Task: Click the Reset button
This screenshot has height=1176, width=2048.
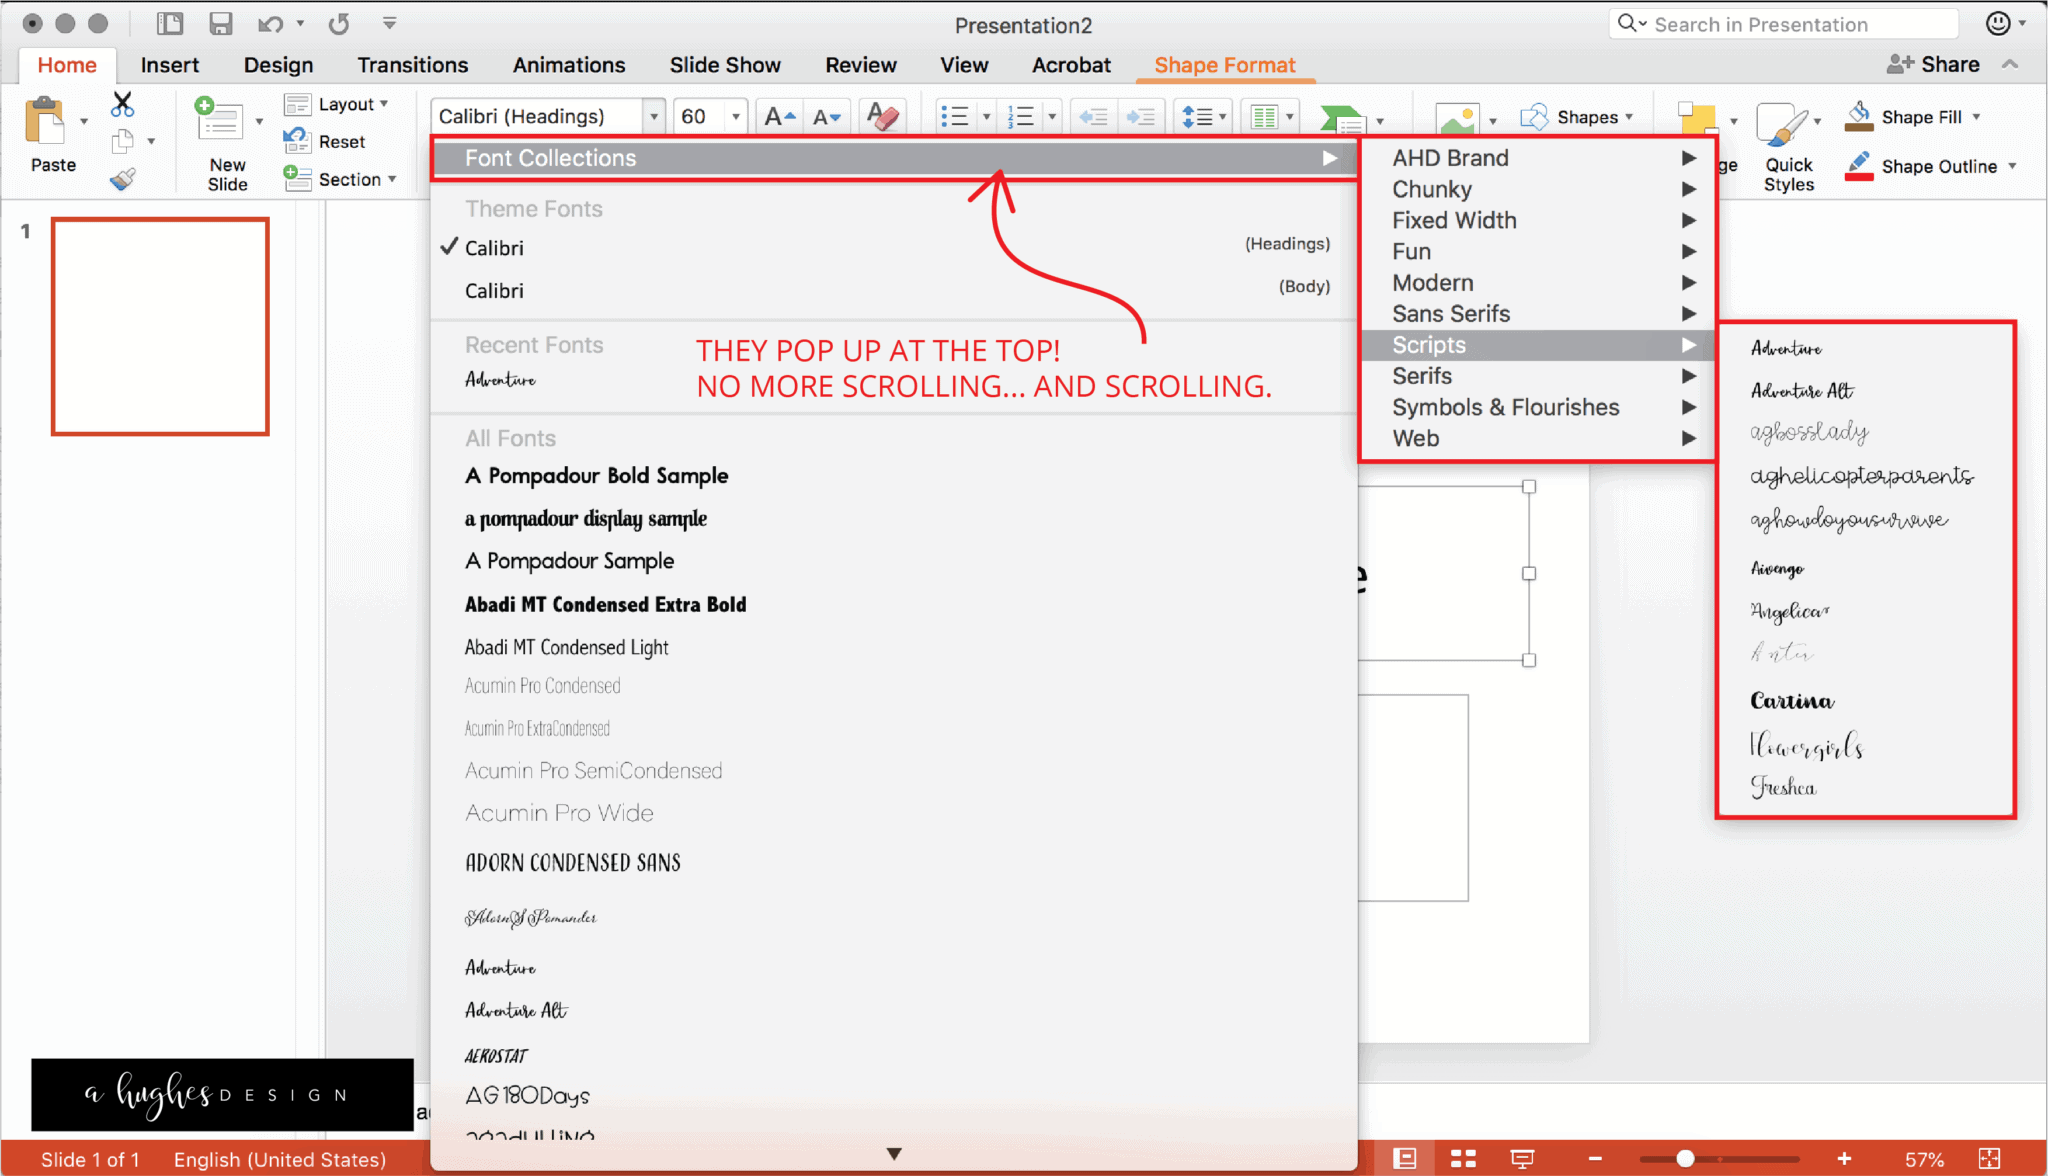Action: 326,142
